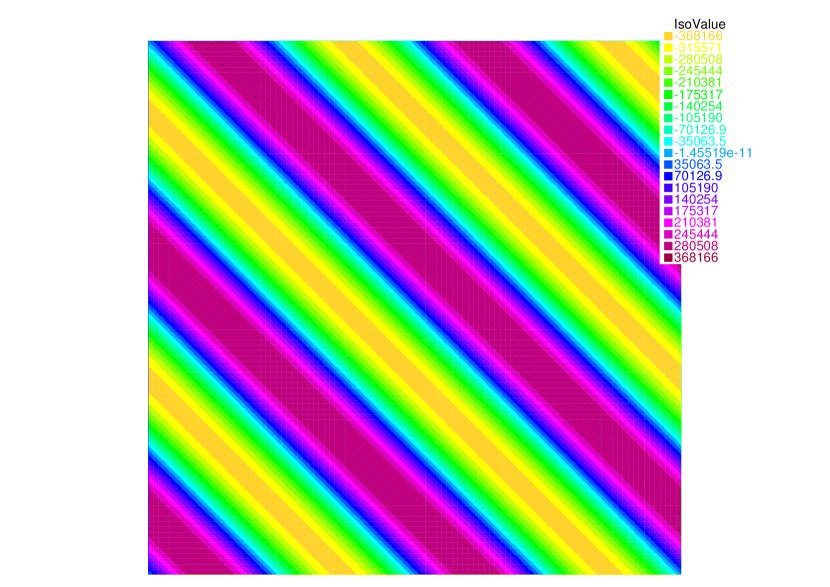
Task: Click inside the striped contour plot
Action: point(414,308)
